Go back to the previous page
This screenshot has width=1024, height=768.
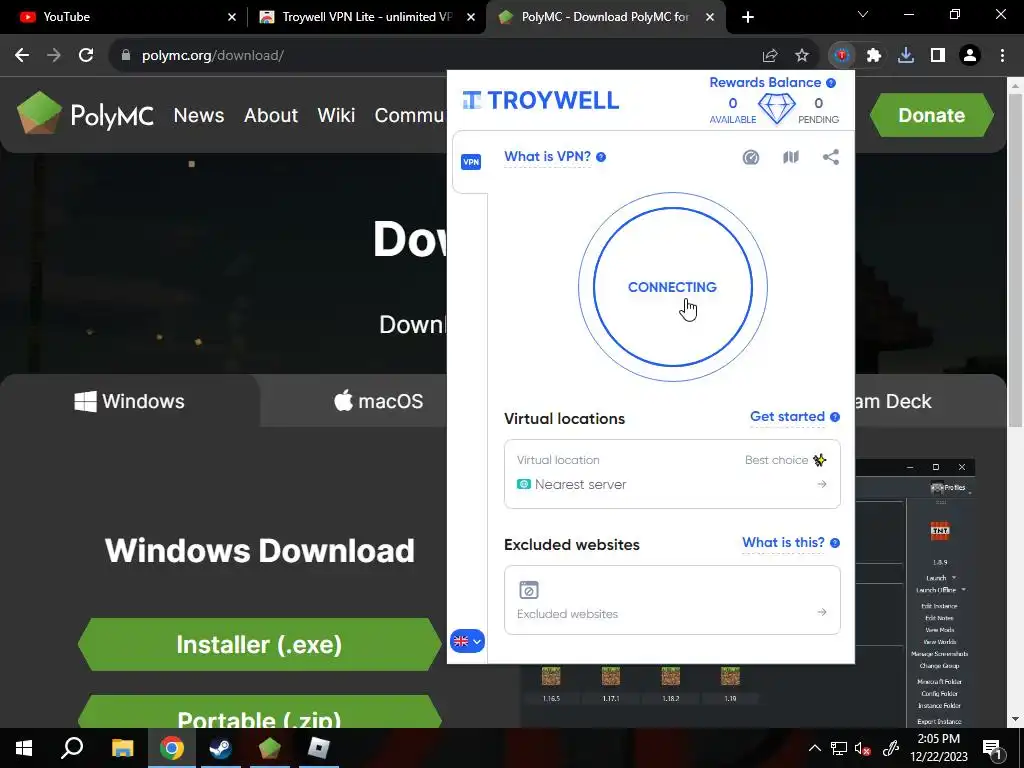[x=22, y=56]
